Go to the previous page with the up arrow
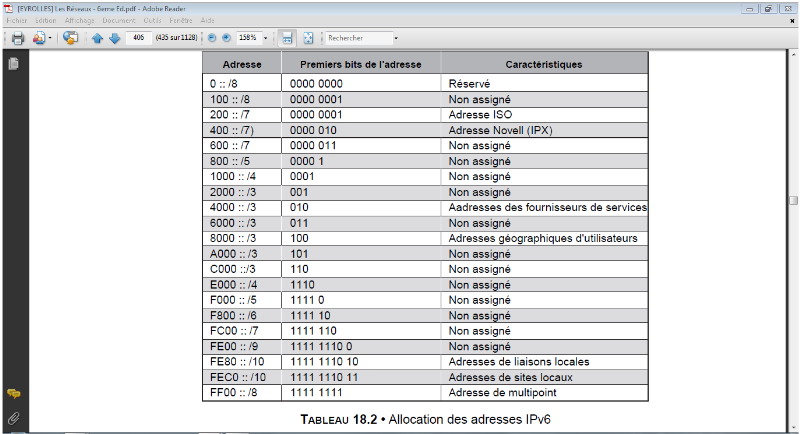This screenshot has width=800, height=434. point(97,38)
